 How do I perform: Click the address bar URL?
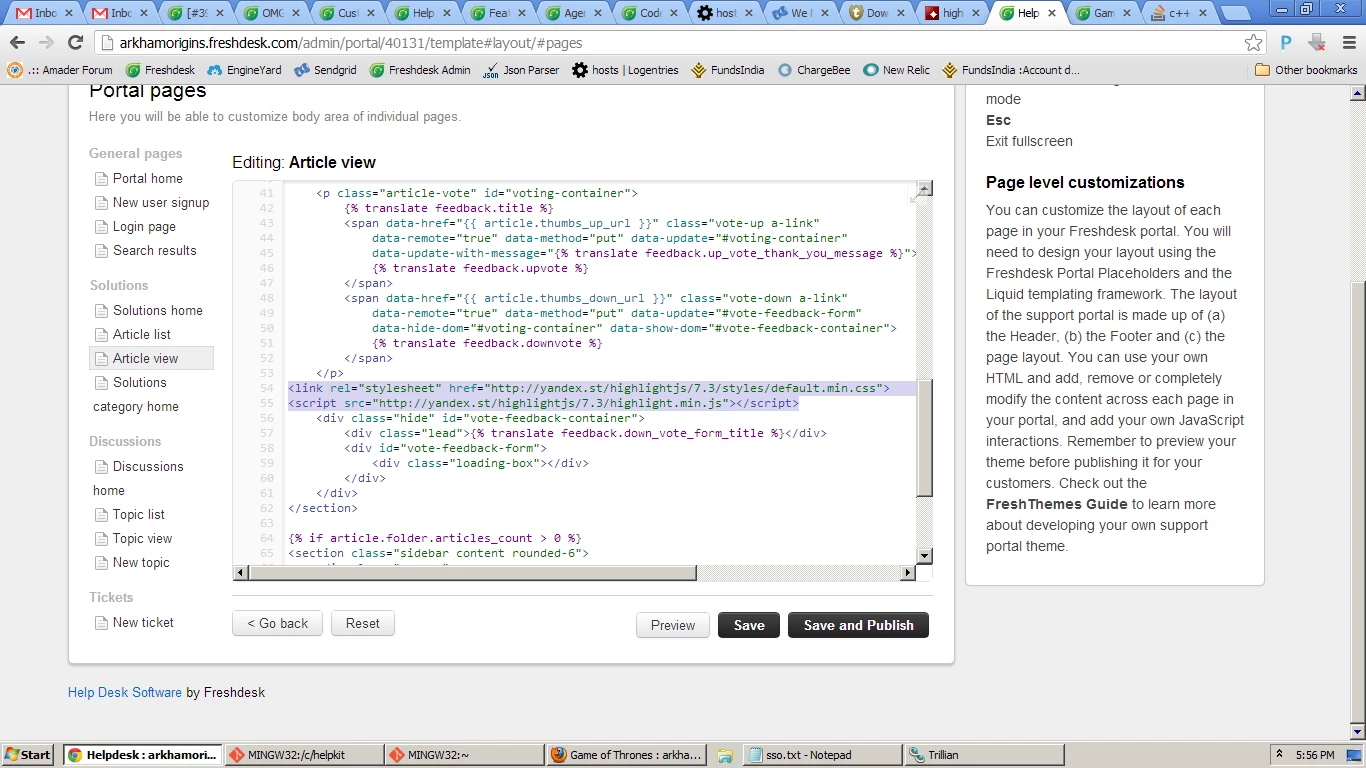click(x=351, y=43)
